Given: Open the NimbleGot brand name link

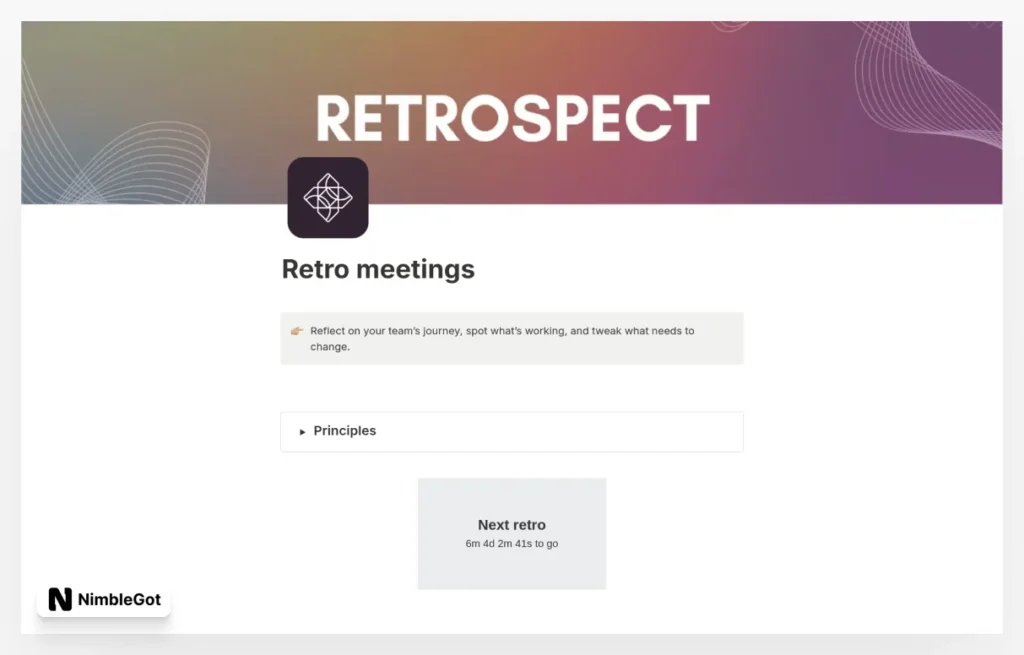Looking at the screenshot, I should pyautogui.click(x=120, y=599).
